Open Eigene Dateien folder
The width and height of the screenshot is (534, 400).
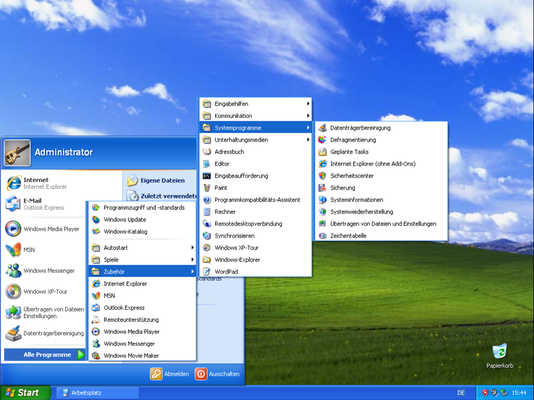(x=157, y=180)
